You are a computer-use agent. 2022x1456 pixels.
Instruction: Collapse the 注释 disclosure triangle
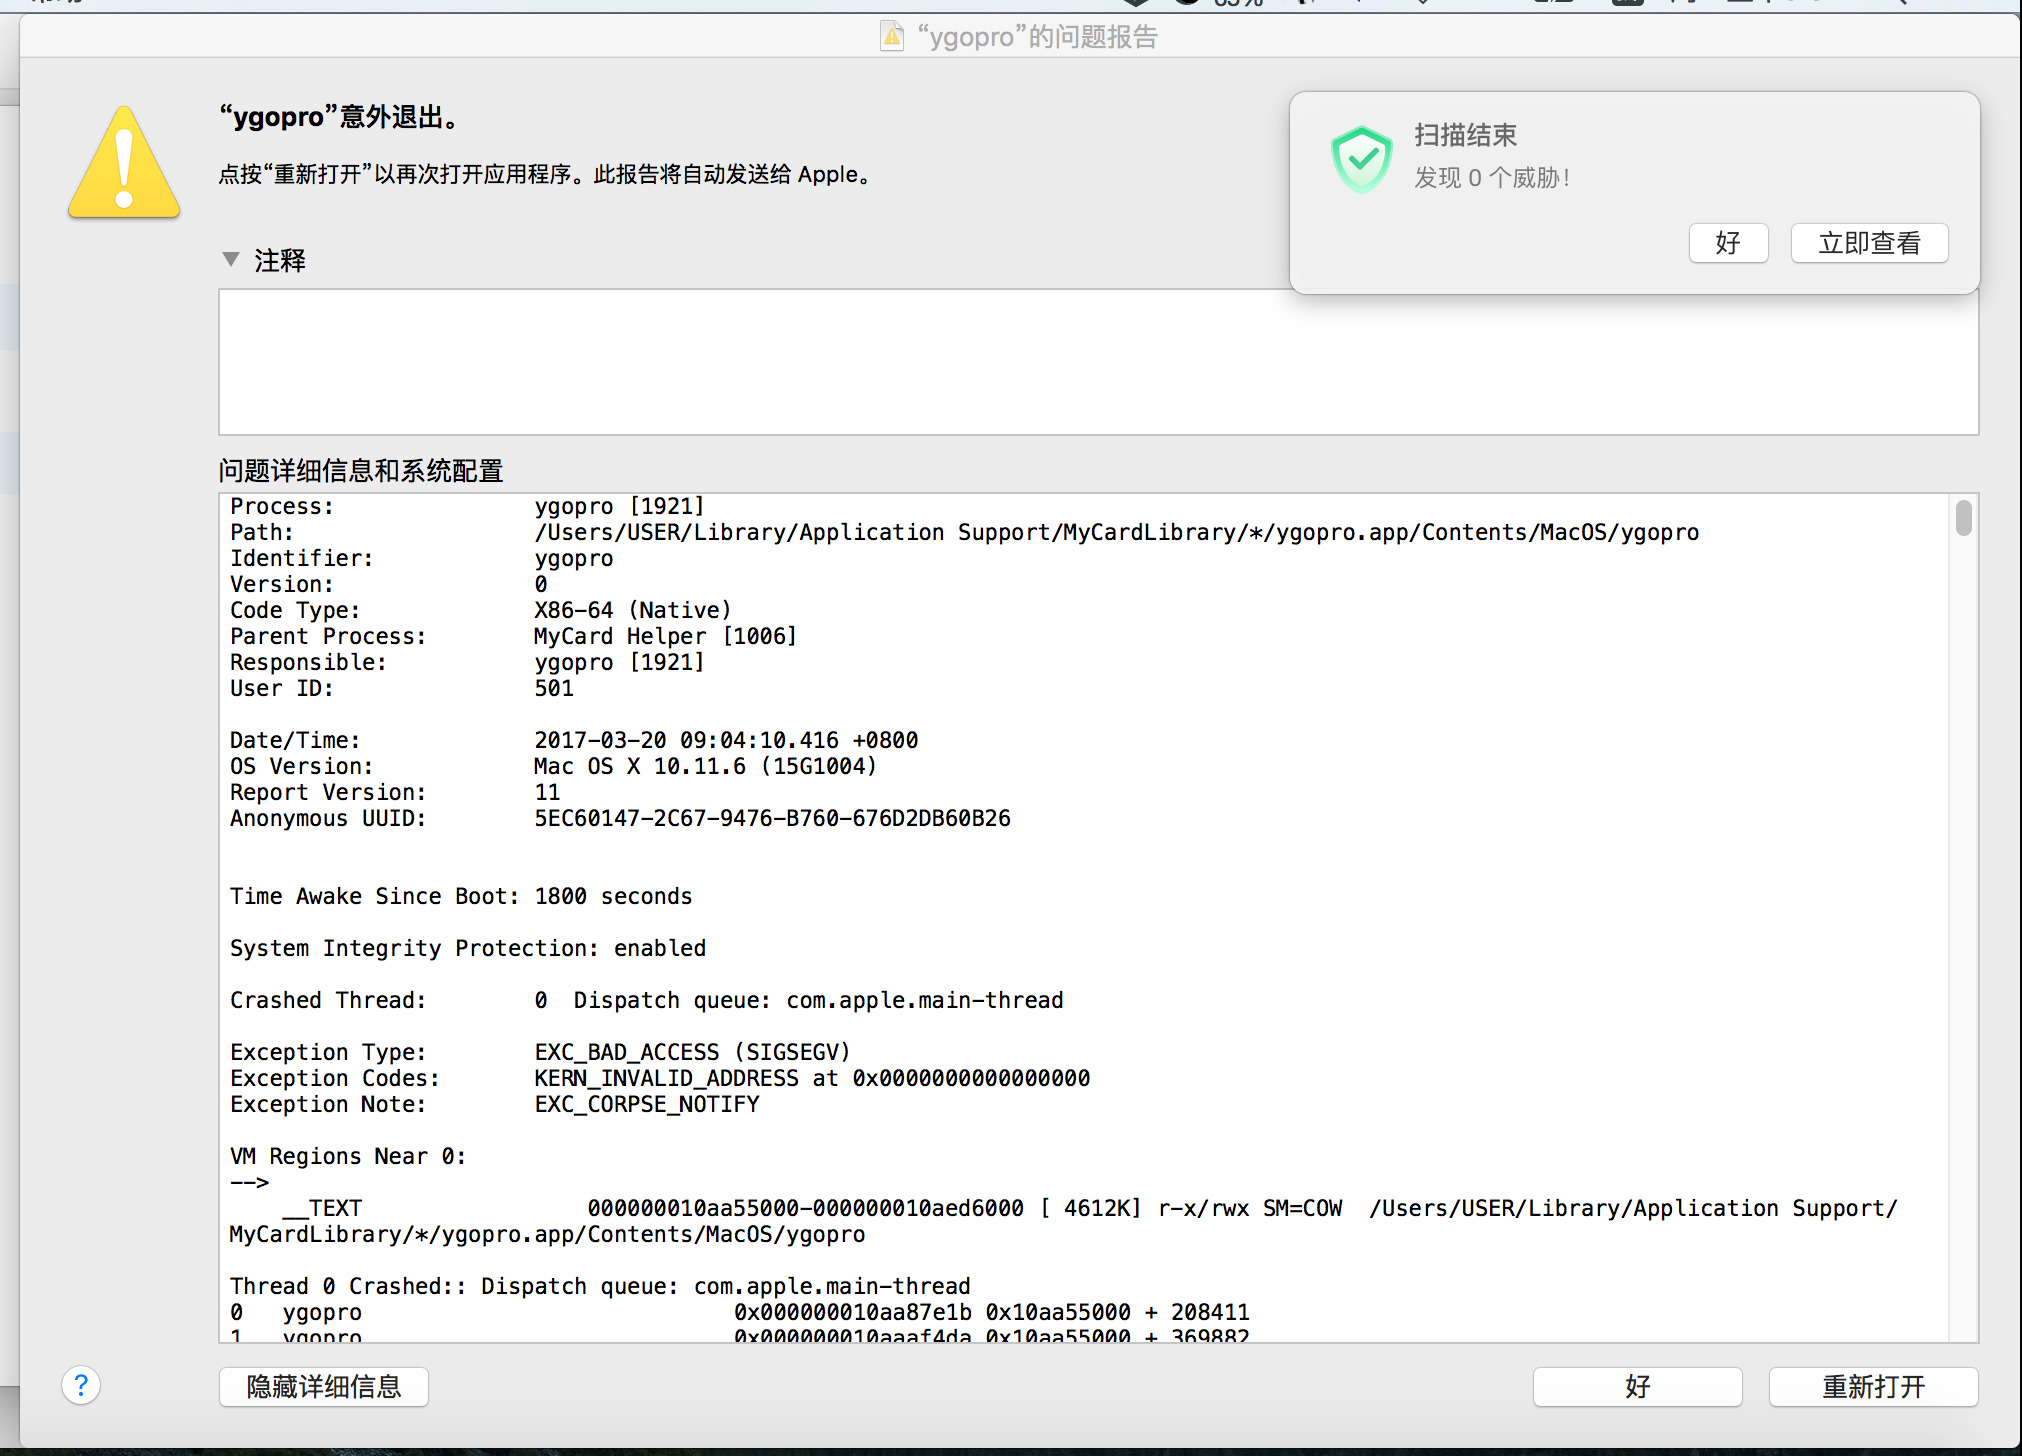(231, 259)
